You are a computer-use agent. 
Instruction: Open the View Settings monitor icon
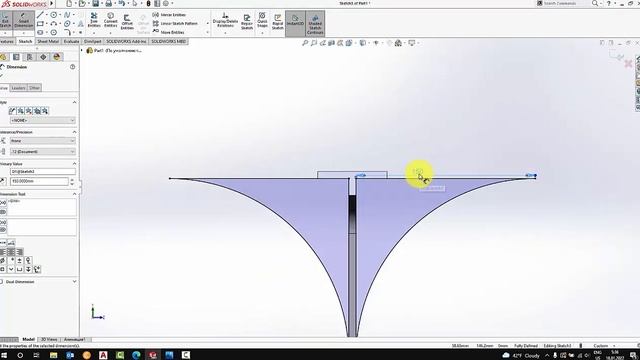[x=412, y=43]
